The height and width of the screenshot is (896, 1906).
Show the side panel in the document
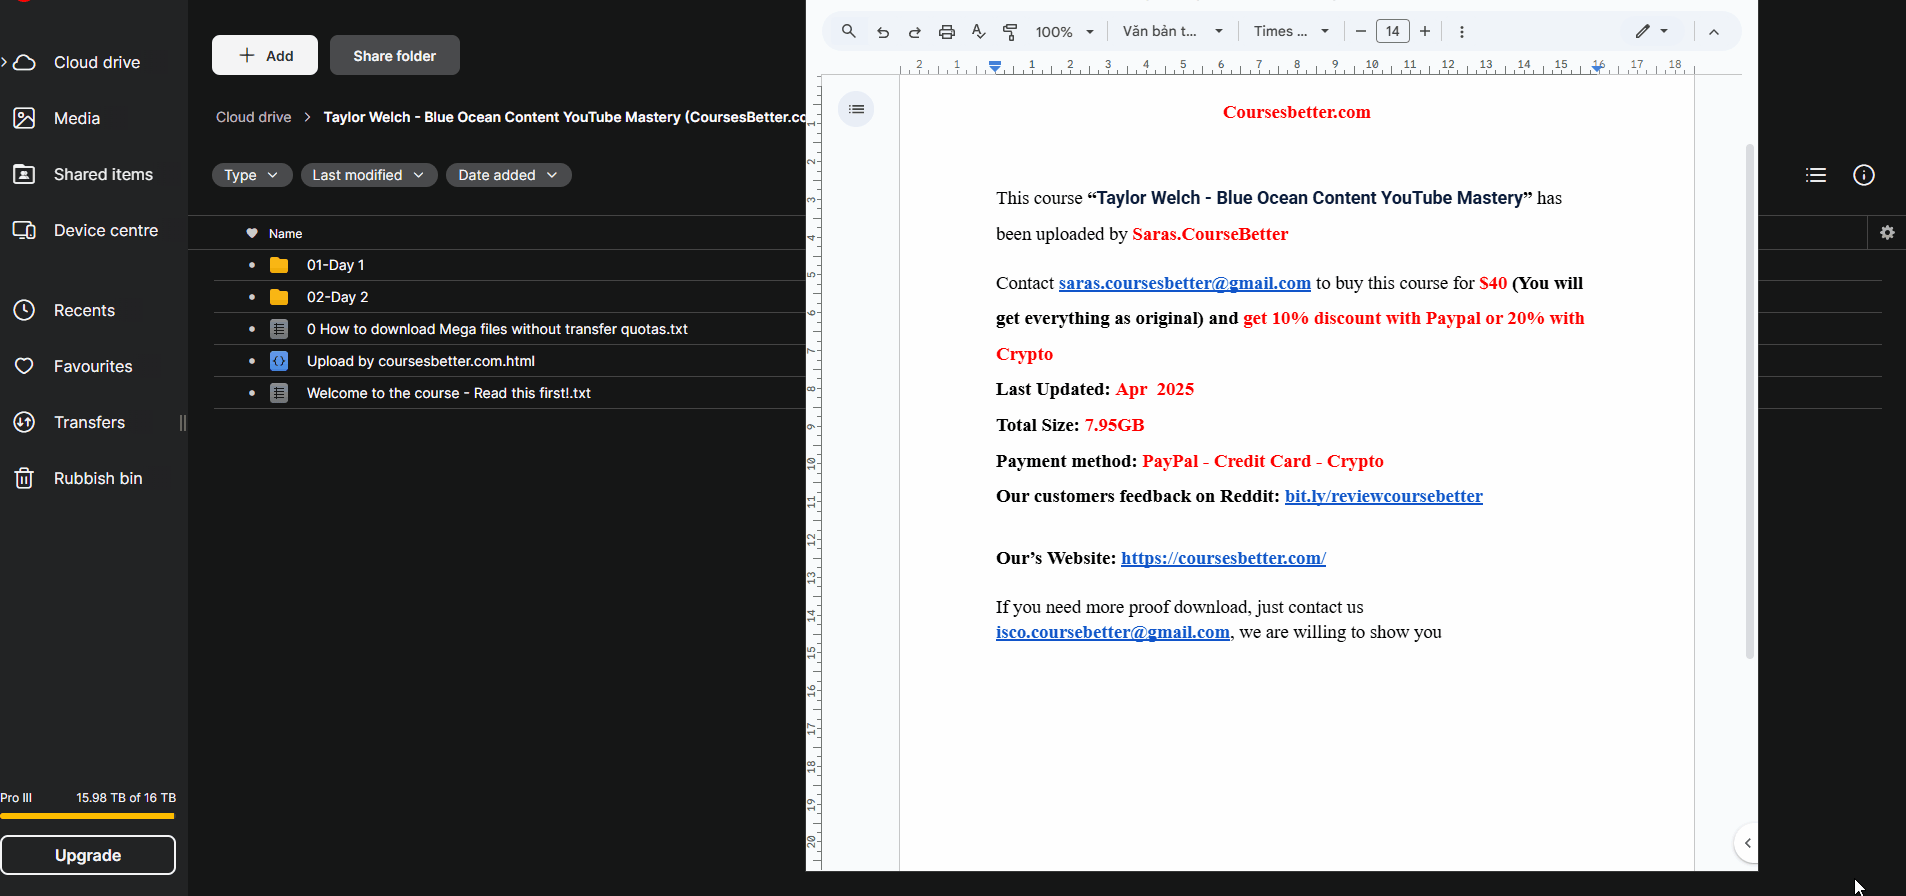[1747, 843]
